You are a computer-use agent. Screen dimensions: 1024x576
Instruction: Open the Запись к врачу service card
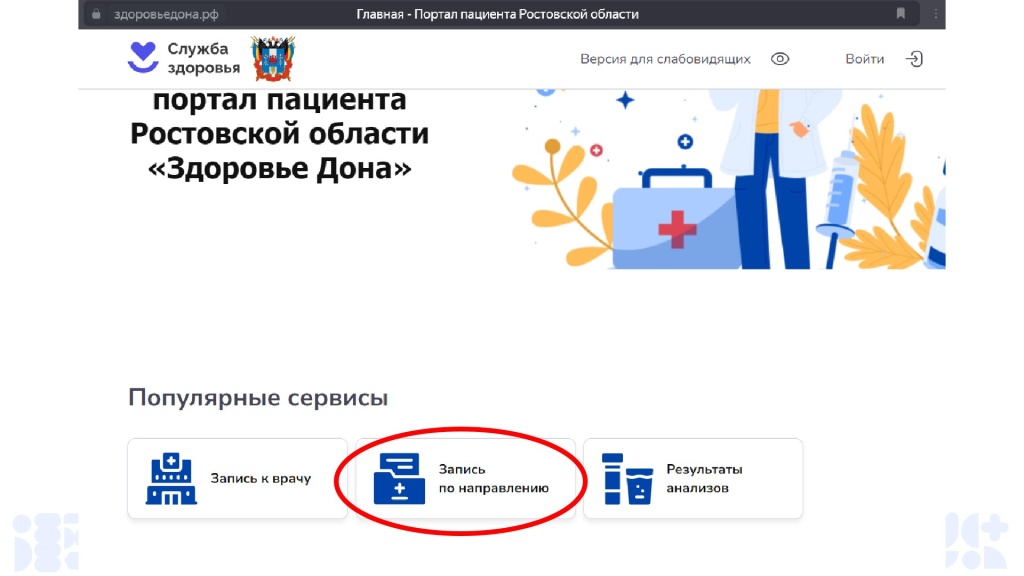(238, 479)
